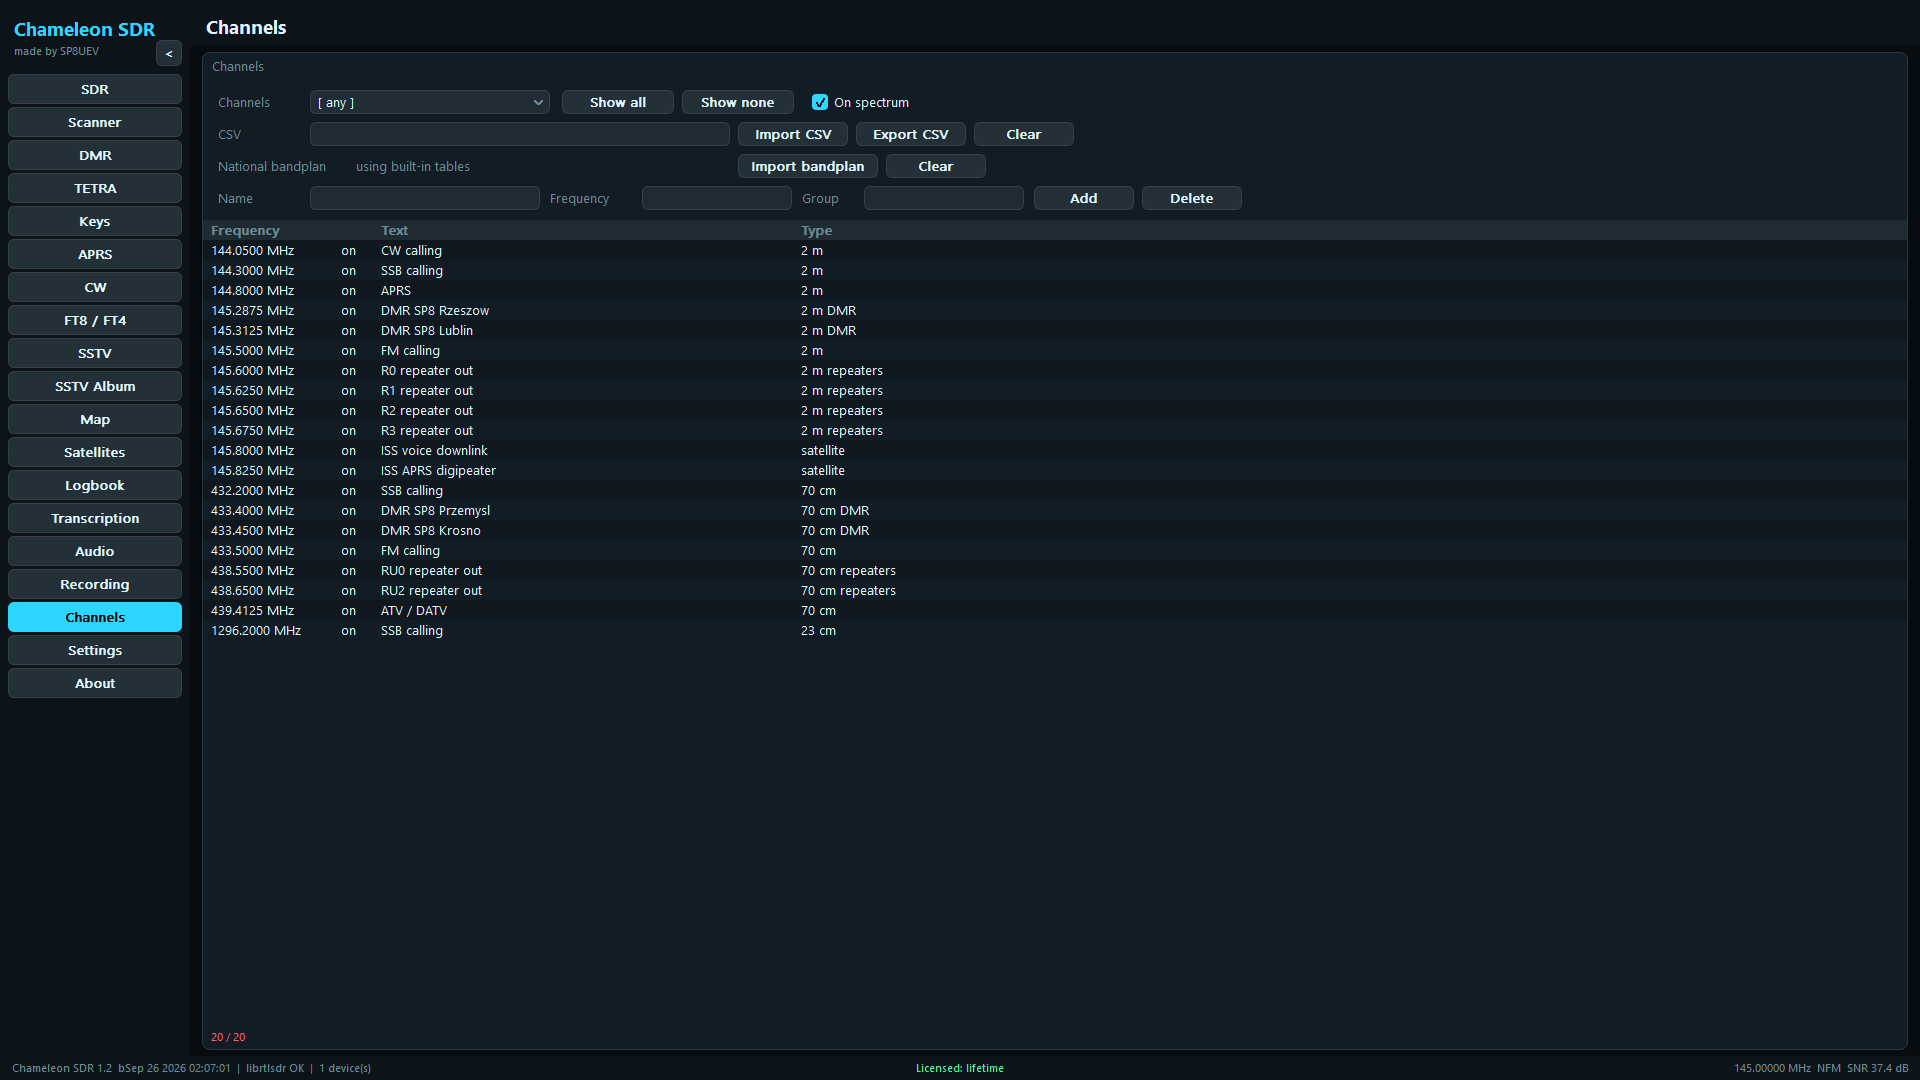This screenshot has width=1920, height=1080.
Task: Collapse the sidebar with the < button
Action: [x=169, y=54]
